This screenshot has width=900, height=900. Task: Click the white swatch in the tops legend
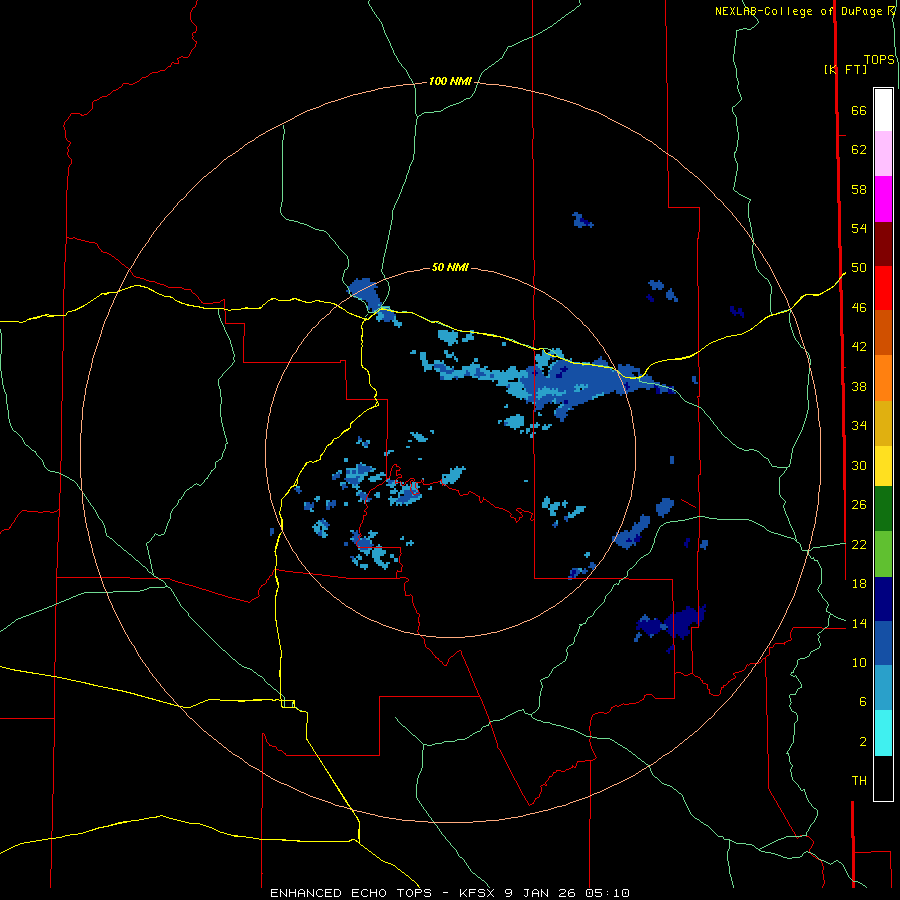pyautogui.click(x=883, y=110)
